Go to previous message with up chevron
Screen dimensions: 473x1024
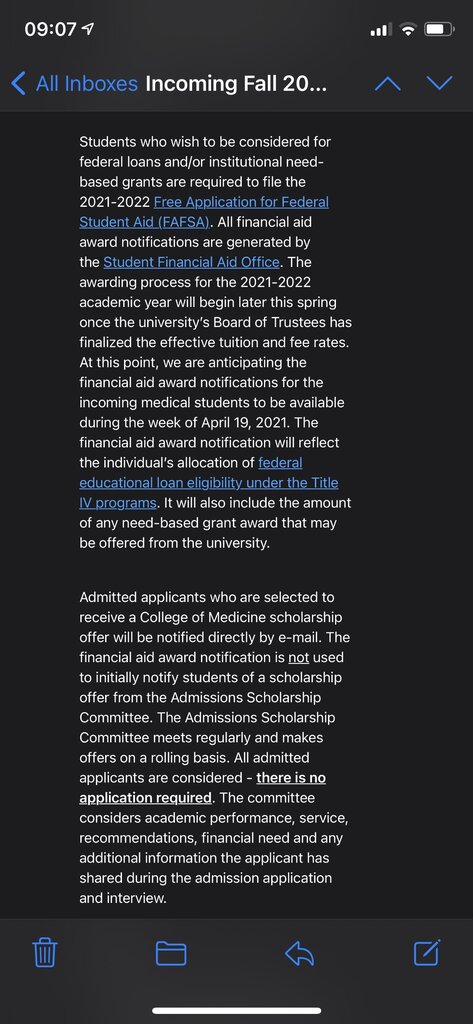[387, 83]
